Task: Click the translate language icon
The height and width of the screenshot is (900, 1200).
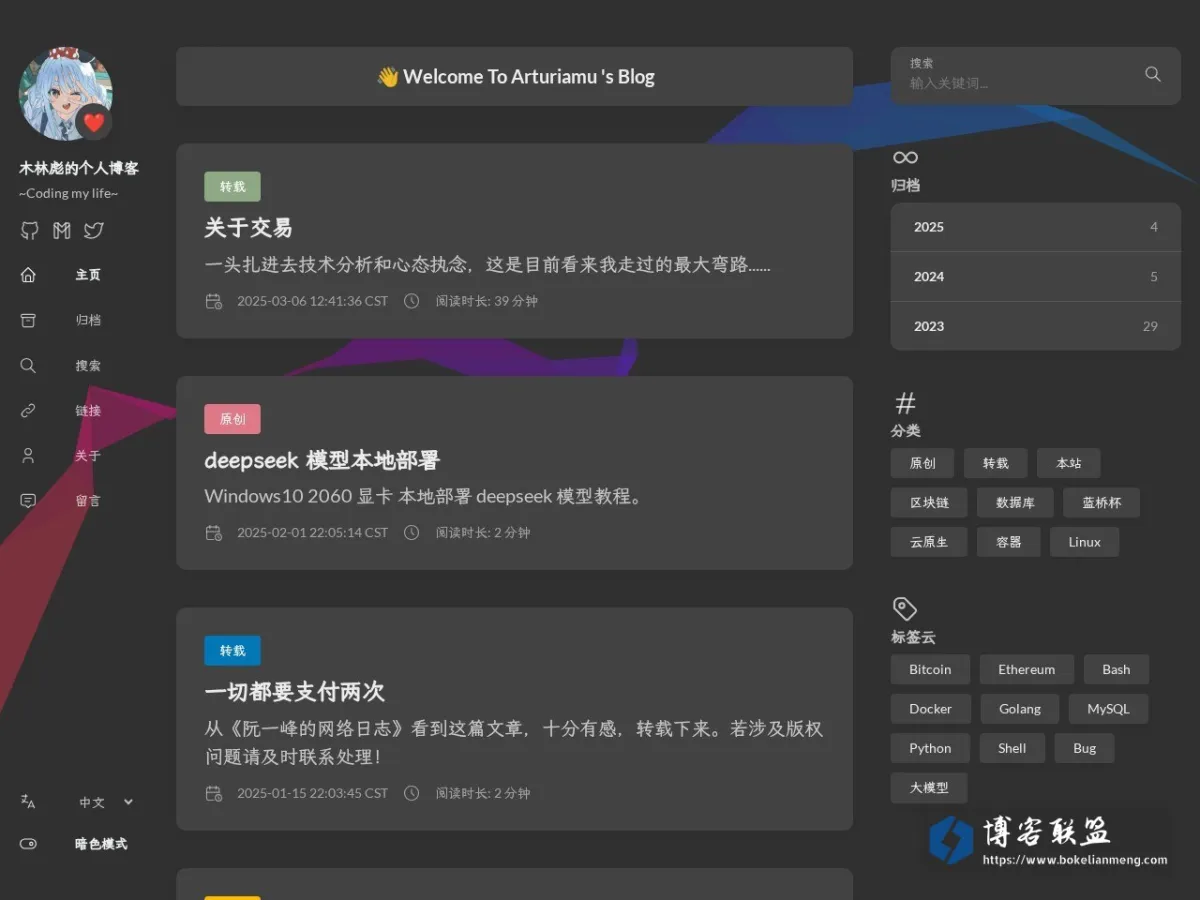Action: click(x=28, y=801)
